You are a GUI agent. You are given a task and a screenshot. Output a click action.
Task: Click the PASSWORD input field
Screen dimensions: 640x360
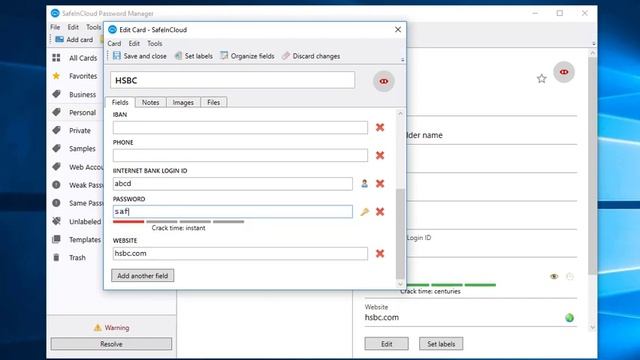pyautogui.click(x=233, y=211)
